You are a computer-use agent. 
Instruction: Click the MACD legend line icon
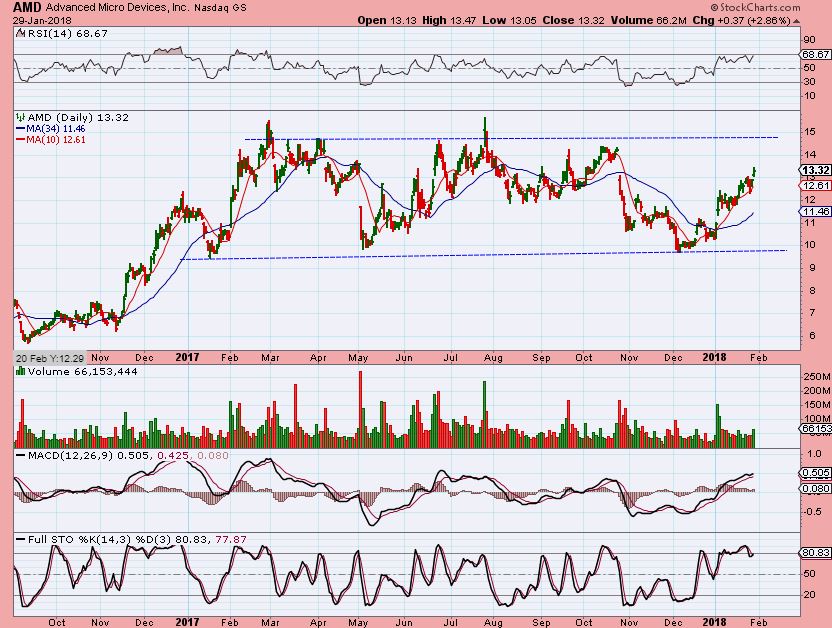pyautogui.click(x=21, y=456)
